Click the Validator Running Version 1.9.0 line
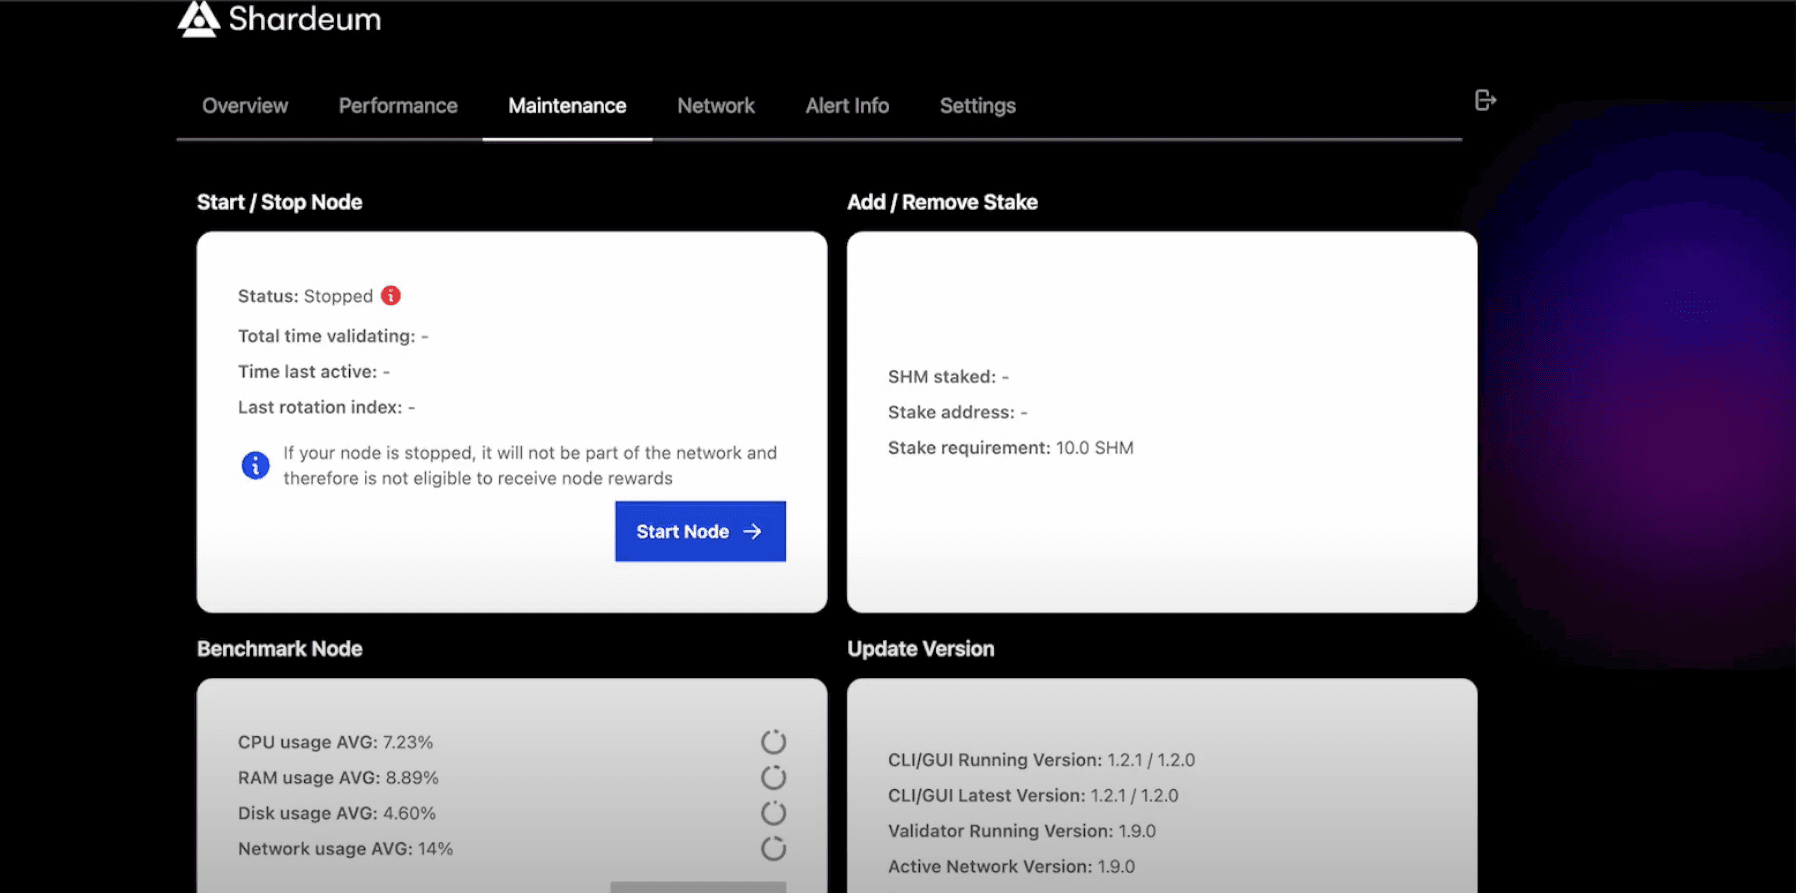The height and width of the screenshot is (893, 1796). click(x=1021, y=831)
